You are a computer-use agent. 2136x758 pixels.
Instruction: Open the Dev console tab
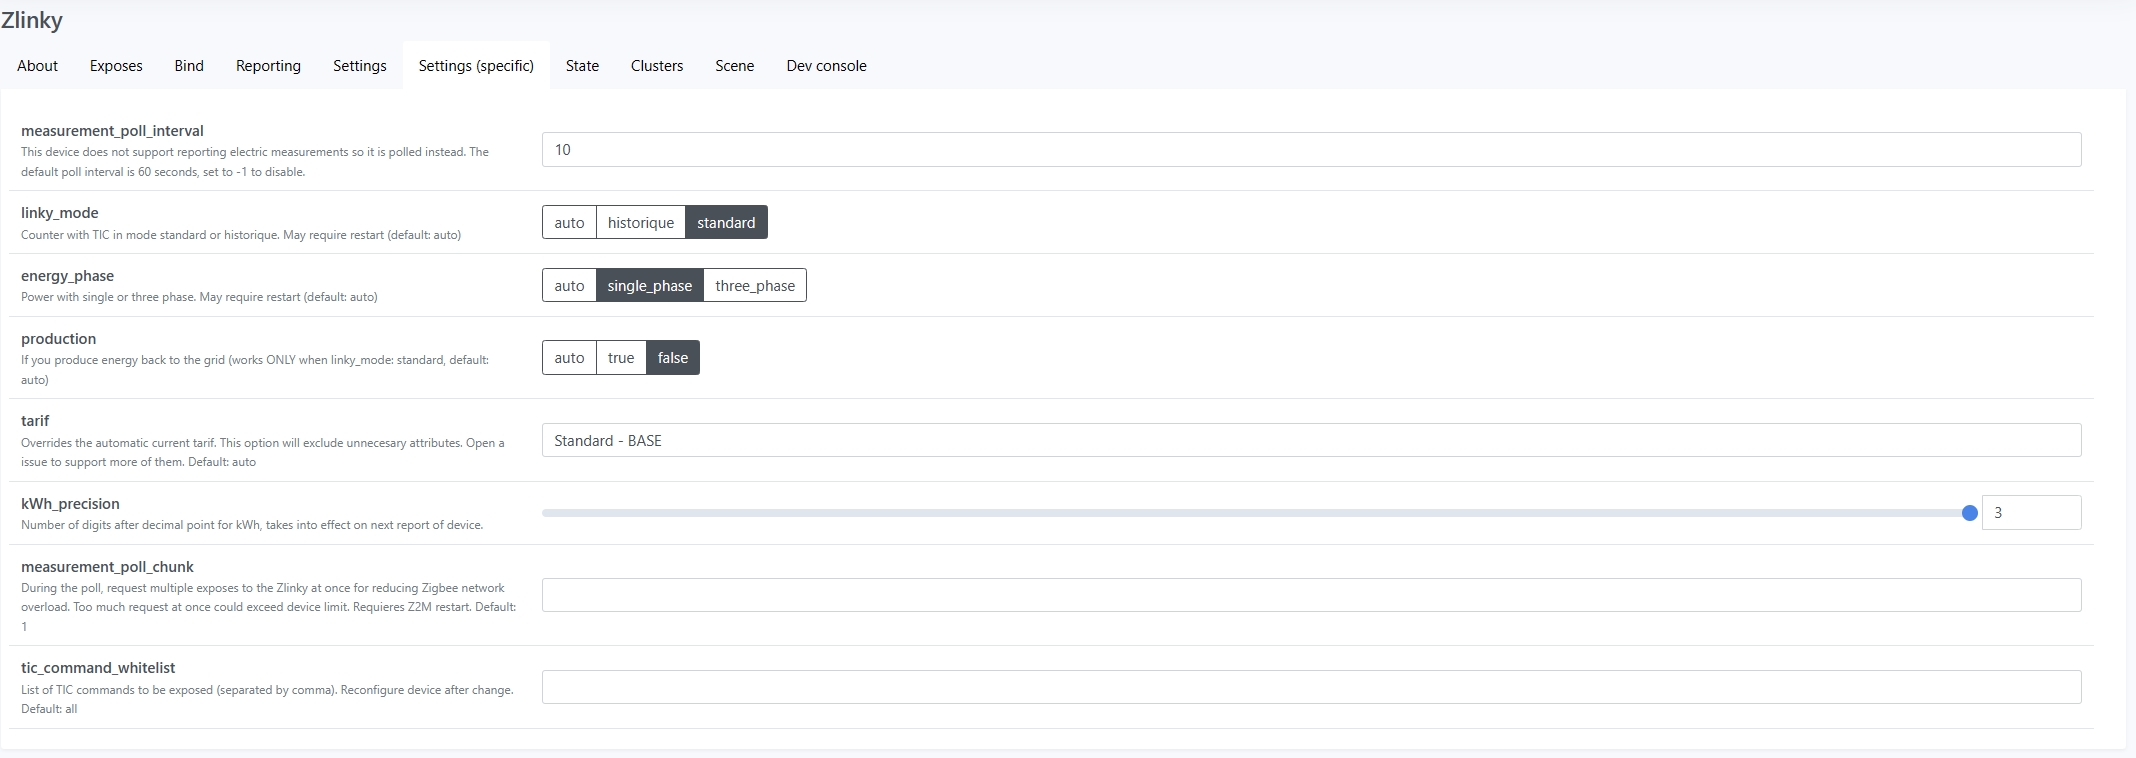[826, 66]
